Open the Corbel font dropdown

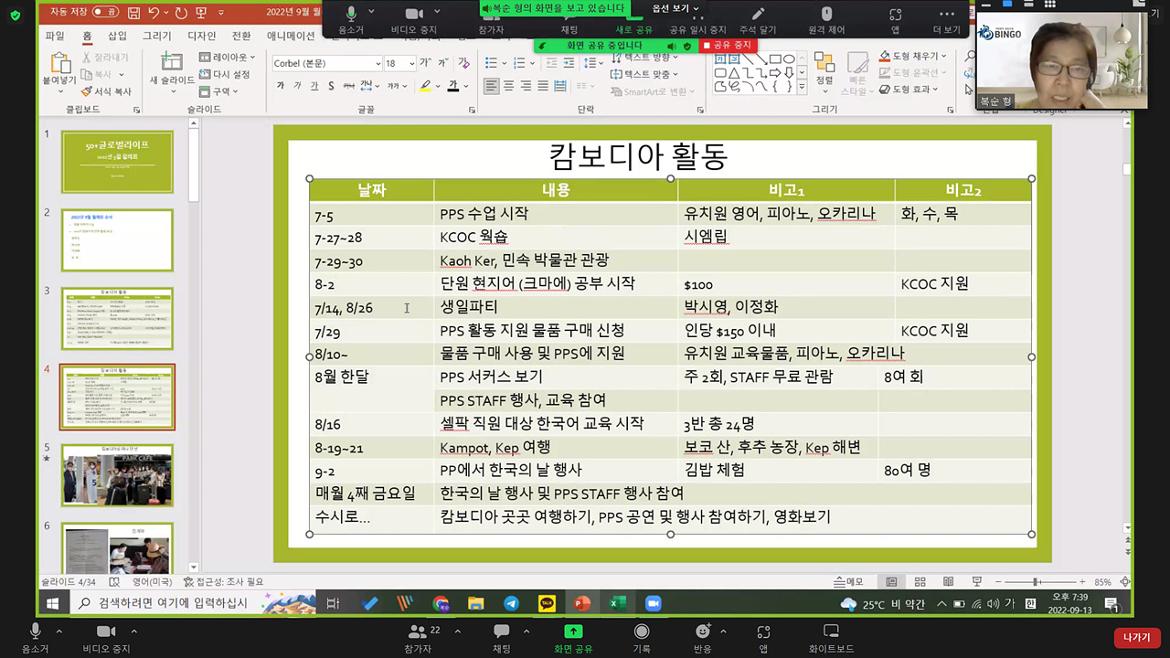tap(377, 62)
